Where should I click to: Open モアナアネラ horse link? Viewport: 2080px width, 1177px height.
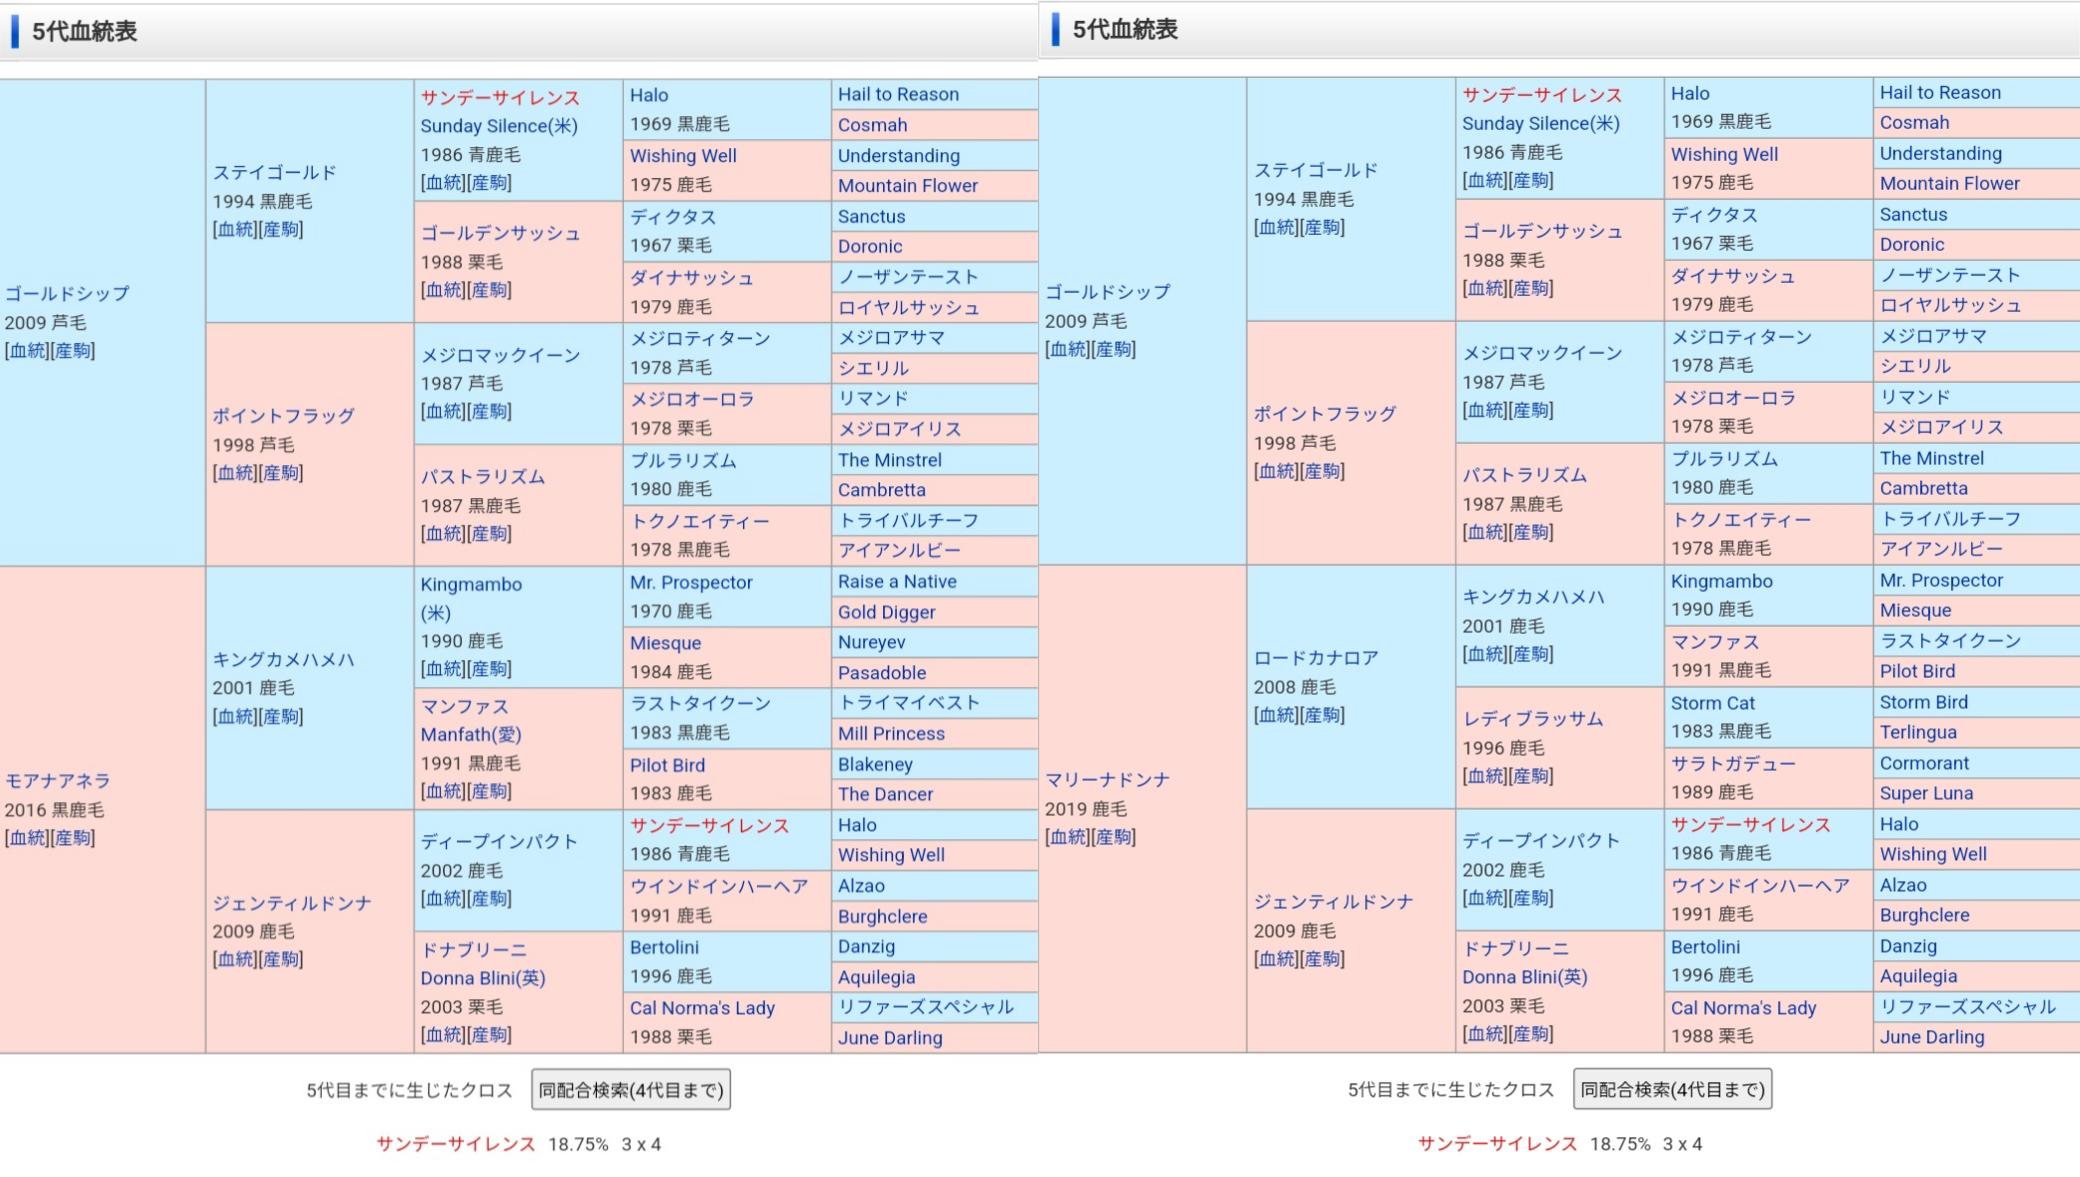coord(58,780)
